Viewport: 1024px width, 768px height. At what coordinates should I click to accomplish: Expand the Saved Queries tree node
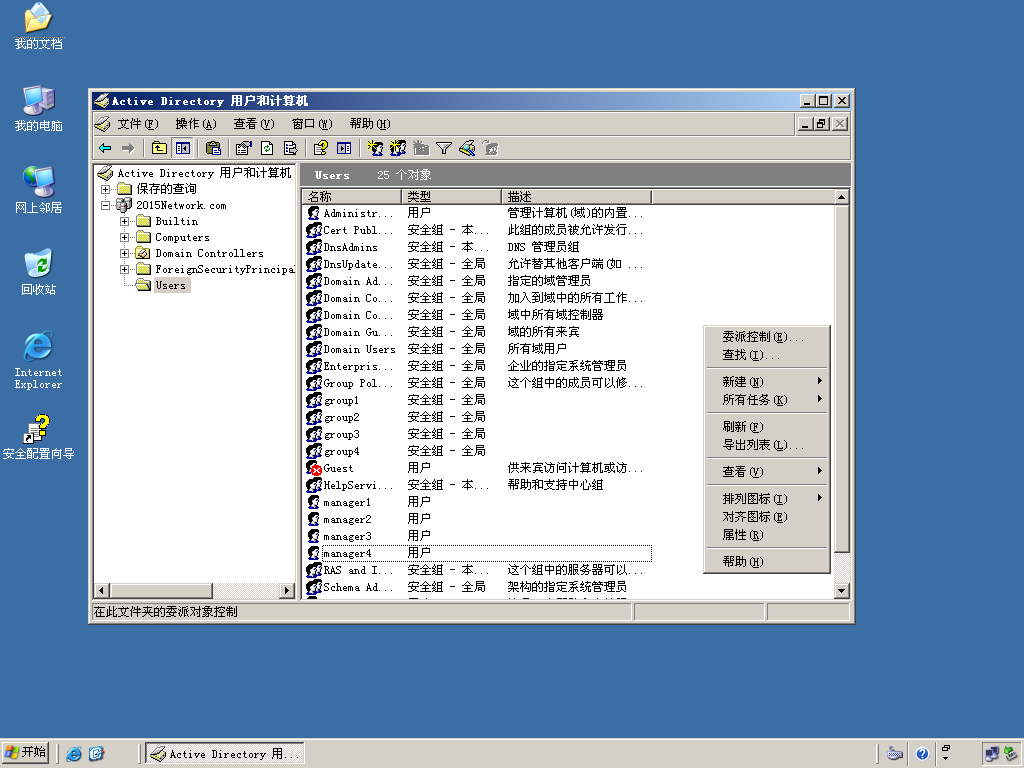click(105, 189)
